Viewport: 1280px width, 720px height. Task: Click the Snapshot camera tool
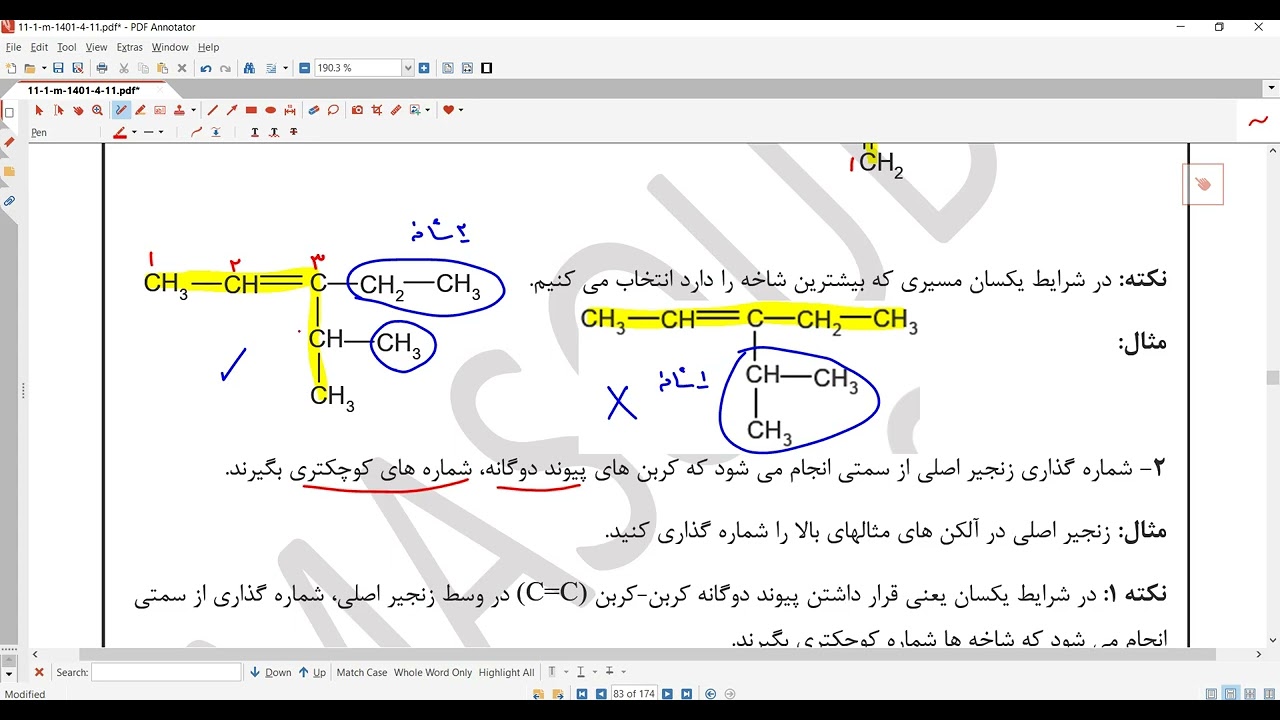(x=357, y=110)
